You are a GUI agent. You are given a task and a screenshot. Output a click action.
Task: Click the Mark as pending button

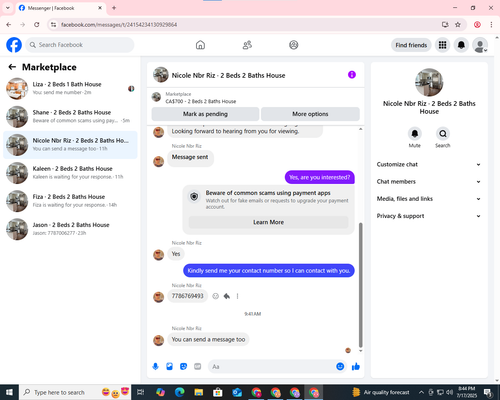point(205,114)
